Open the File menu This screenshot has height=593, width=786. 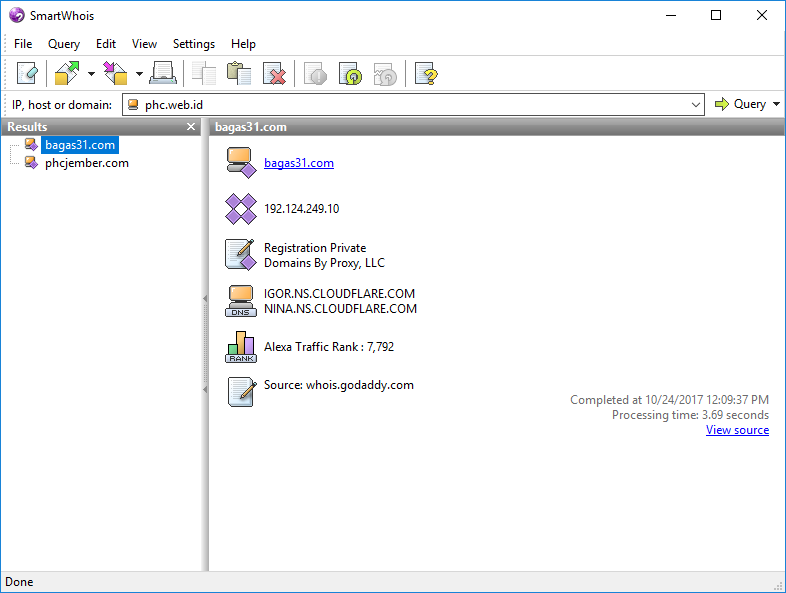point(23,44)
